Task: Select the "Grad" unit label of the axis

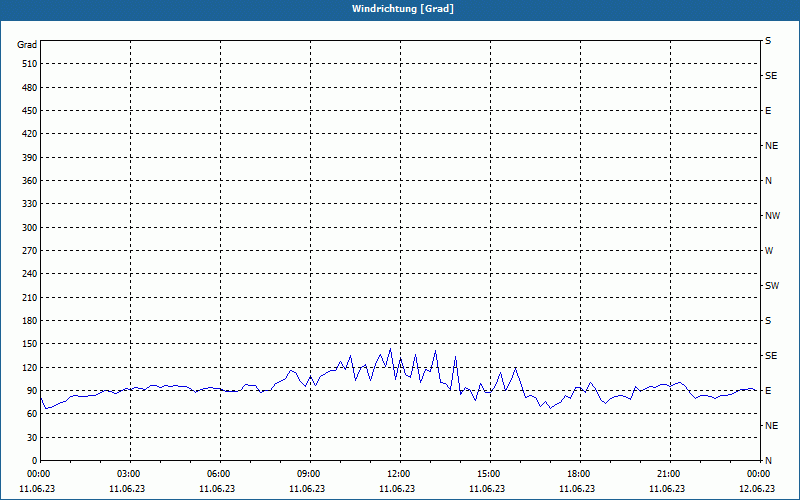Action: coord(27,45)
